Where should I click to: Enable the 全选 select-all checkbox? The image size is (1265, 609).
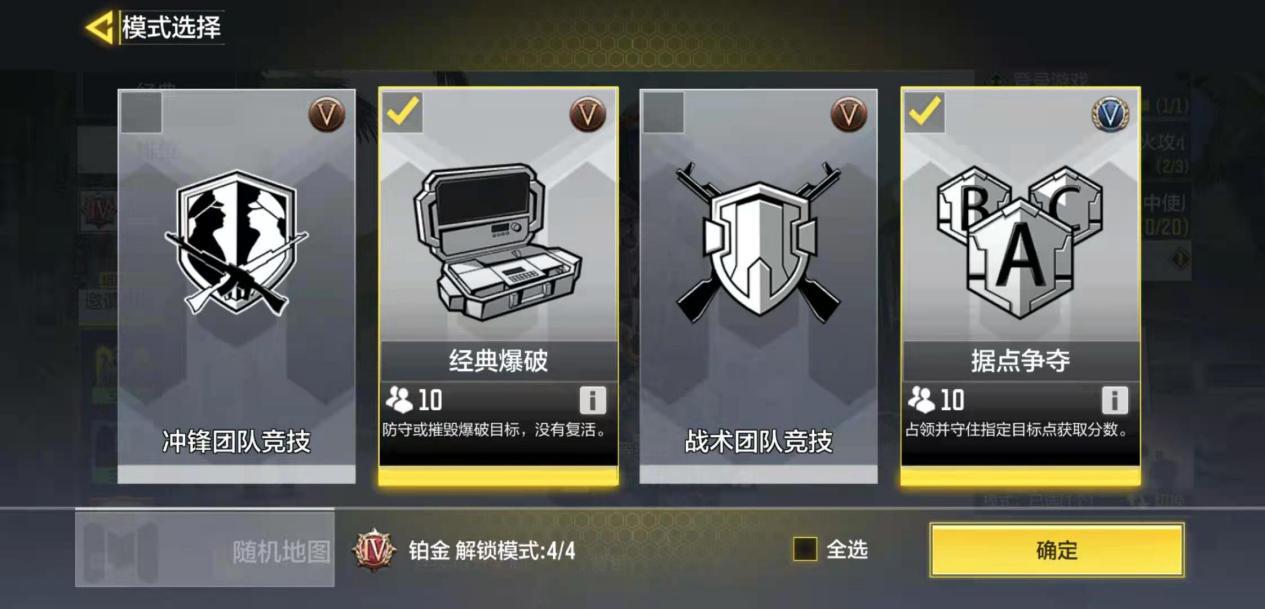click(x=805, y=549)
